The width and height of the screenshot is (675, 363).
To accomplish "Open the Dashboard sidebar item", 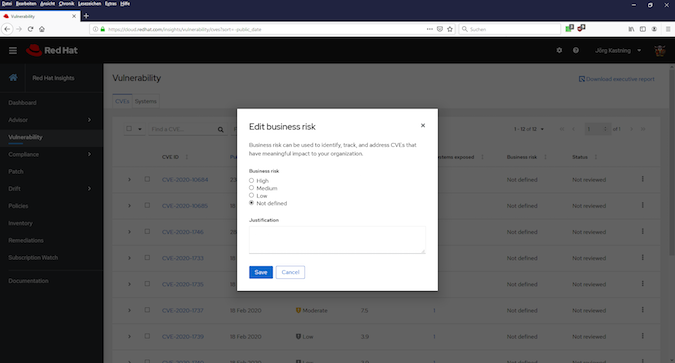I will [22, 102].
